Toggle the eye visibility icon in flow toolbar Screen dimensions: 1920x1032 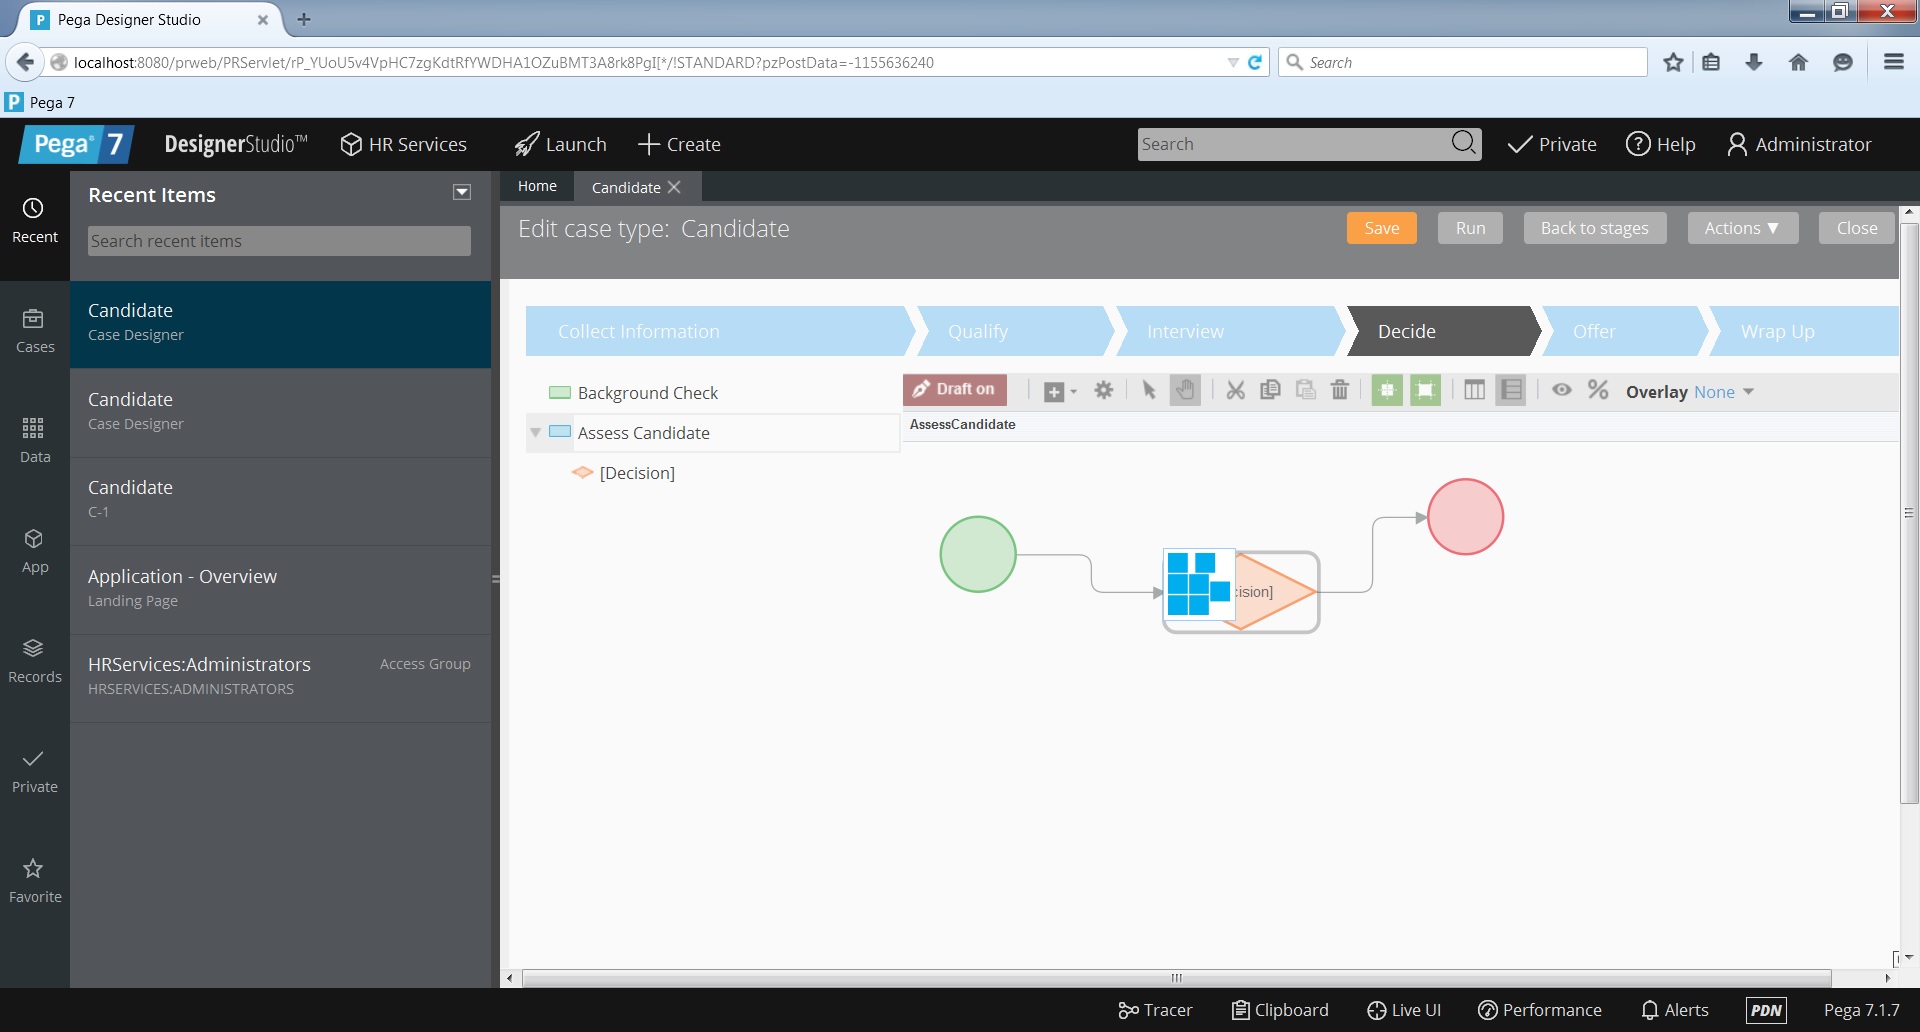pos(1562,390)
